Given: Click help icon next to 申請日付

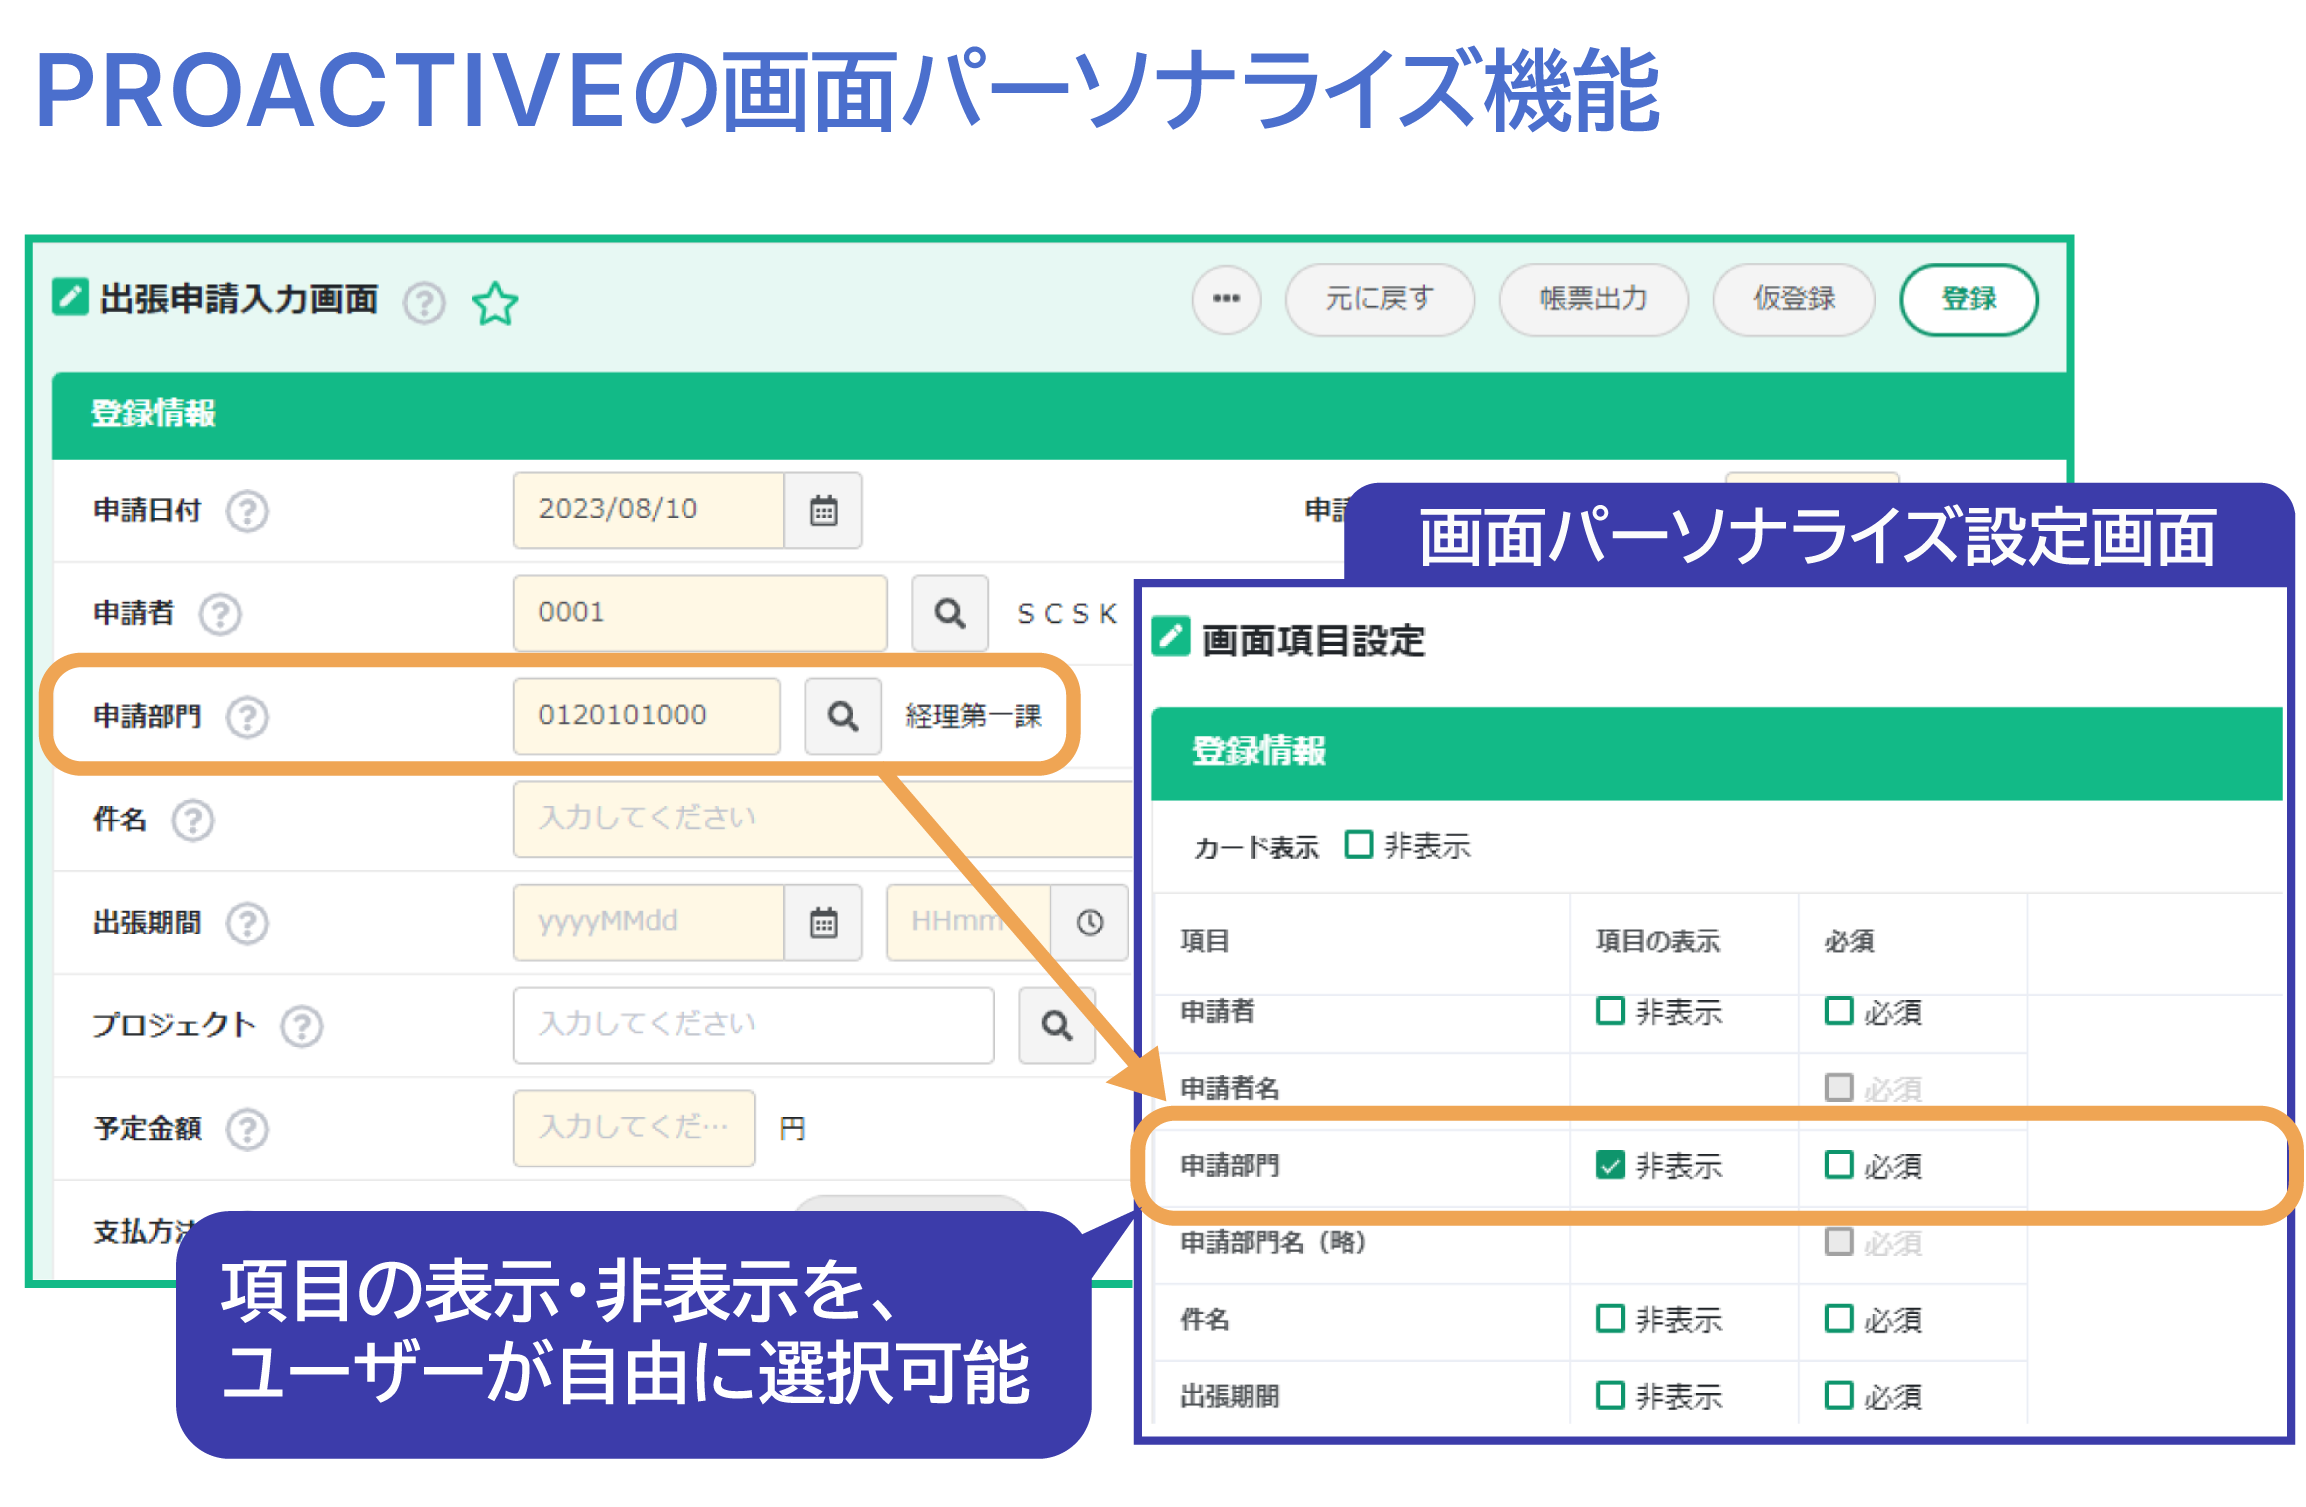Looking at the screenshot, I should click(247, 511).
